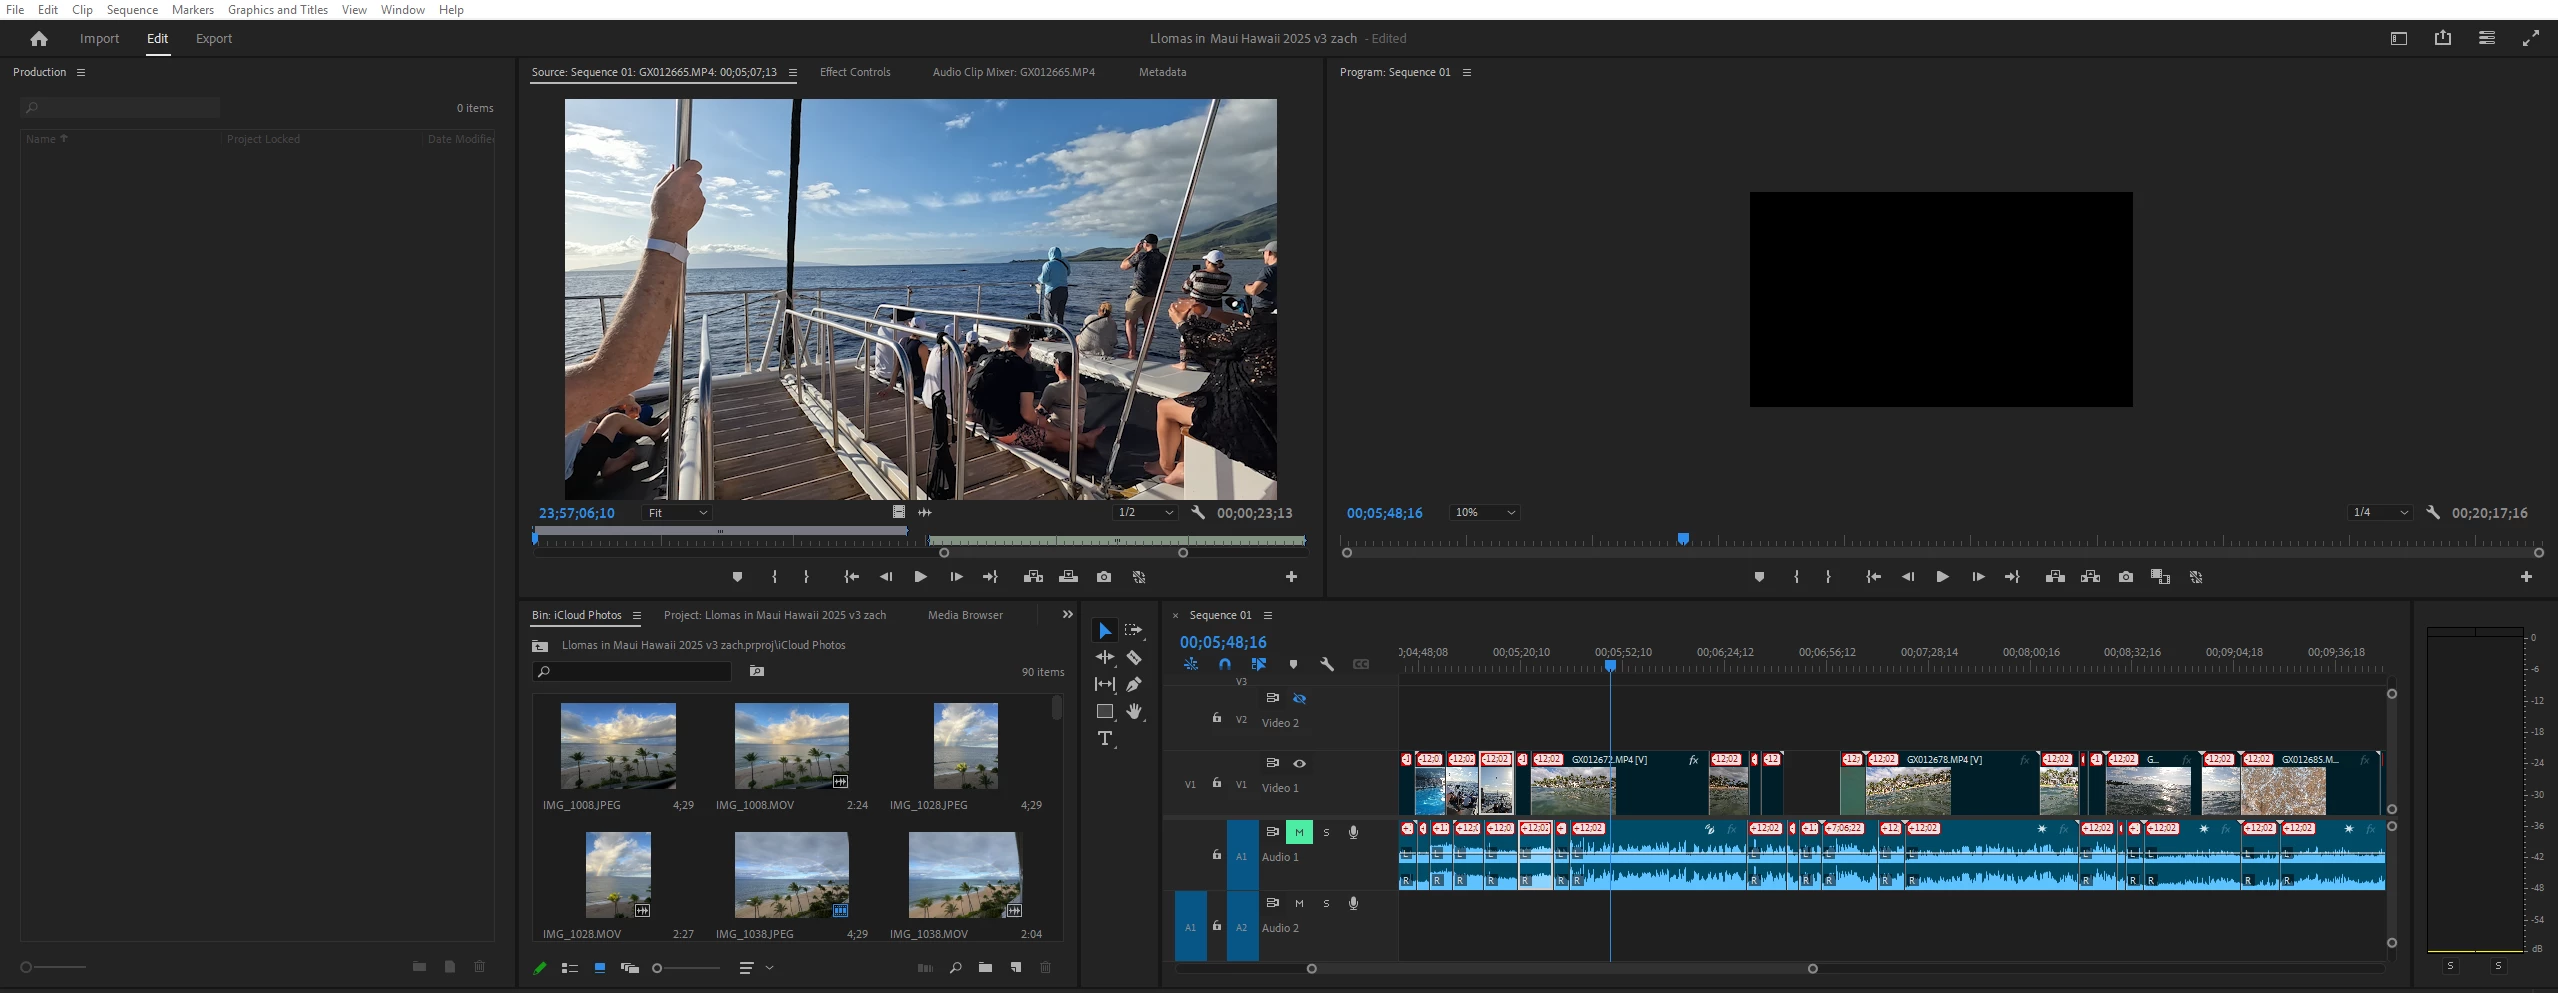2558x993 pixels.
Task: Open timeline display settings wrench
Action: [x=1327, y=664]
